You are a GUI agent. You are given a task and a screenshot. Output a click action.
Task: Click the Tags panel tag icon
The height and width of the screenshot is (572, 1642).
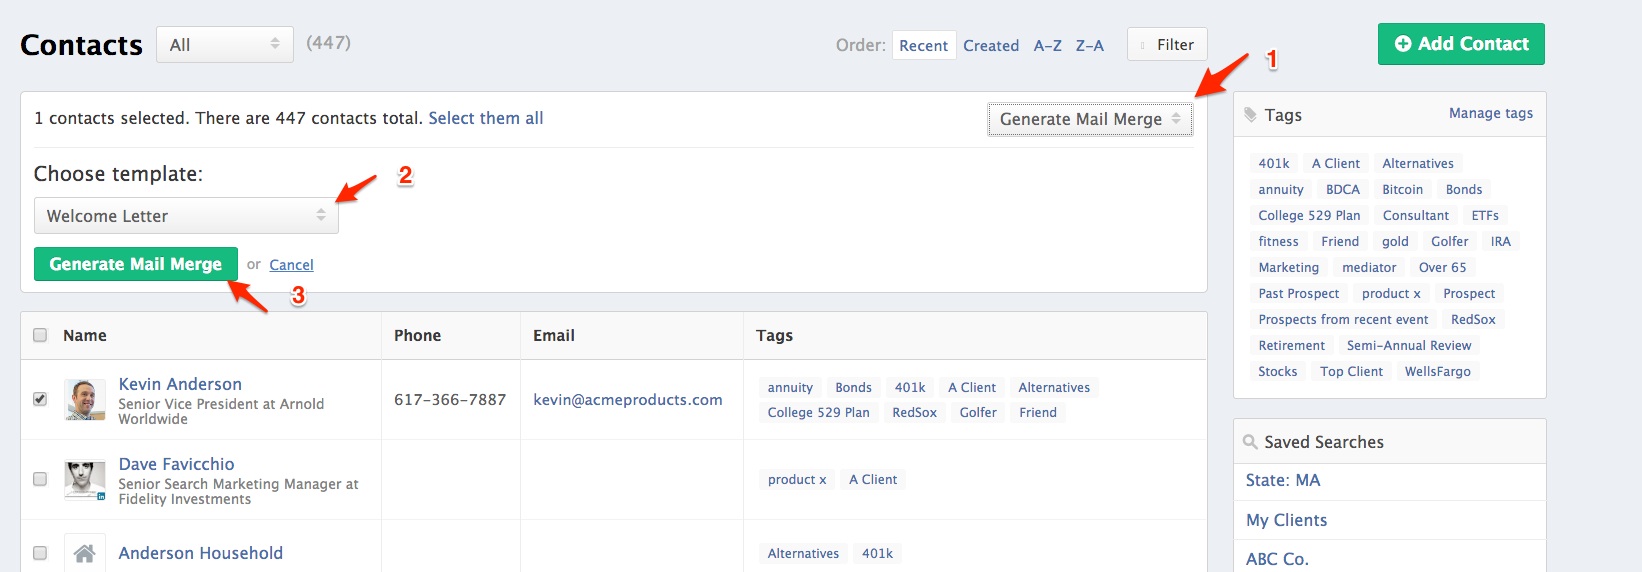tap(1250, 115)
